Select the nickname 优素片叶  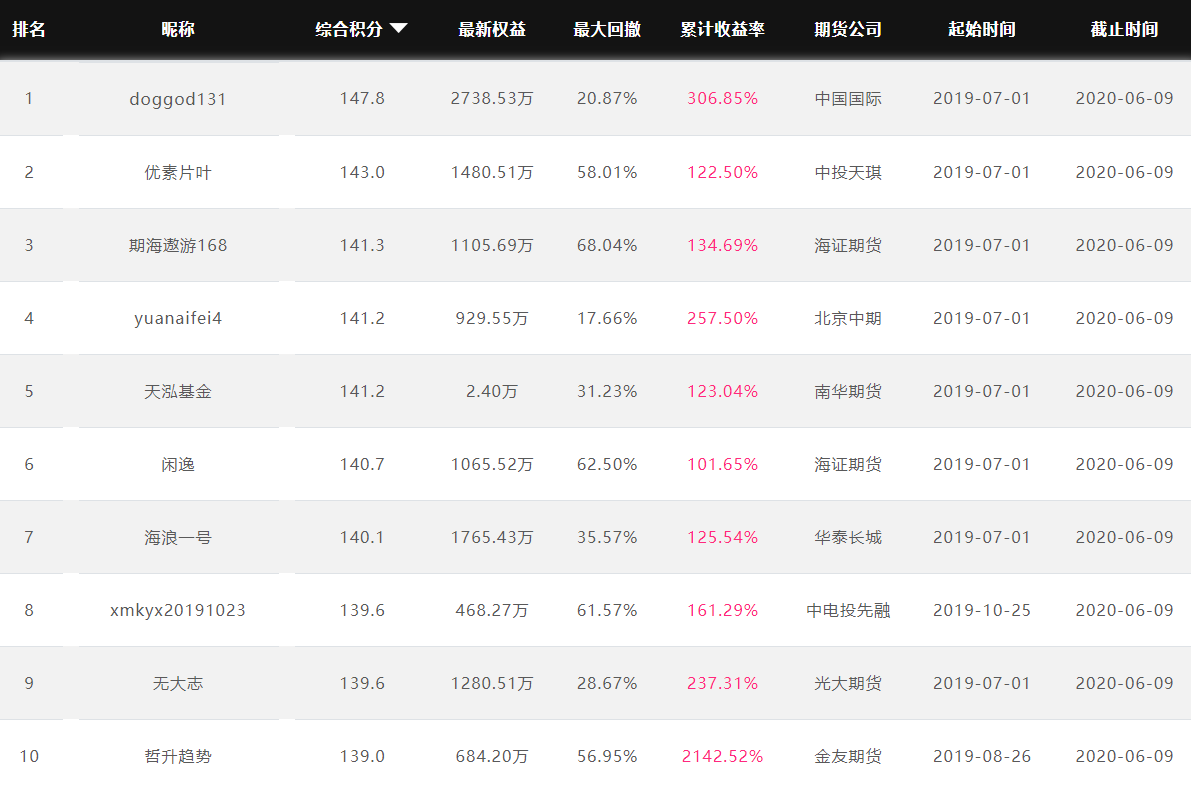click(x=178, y=172)
